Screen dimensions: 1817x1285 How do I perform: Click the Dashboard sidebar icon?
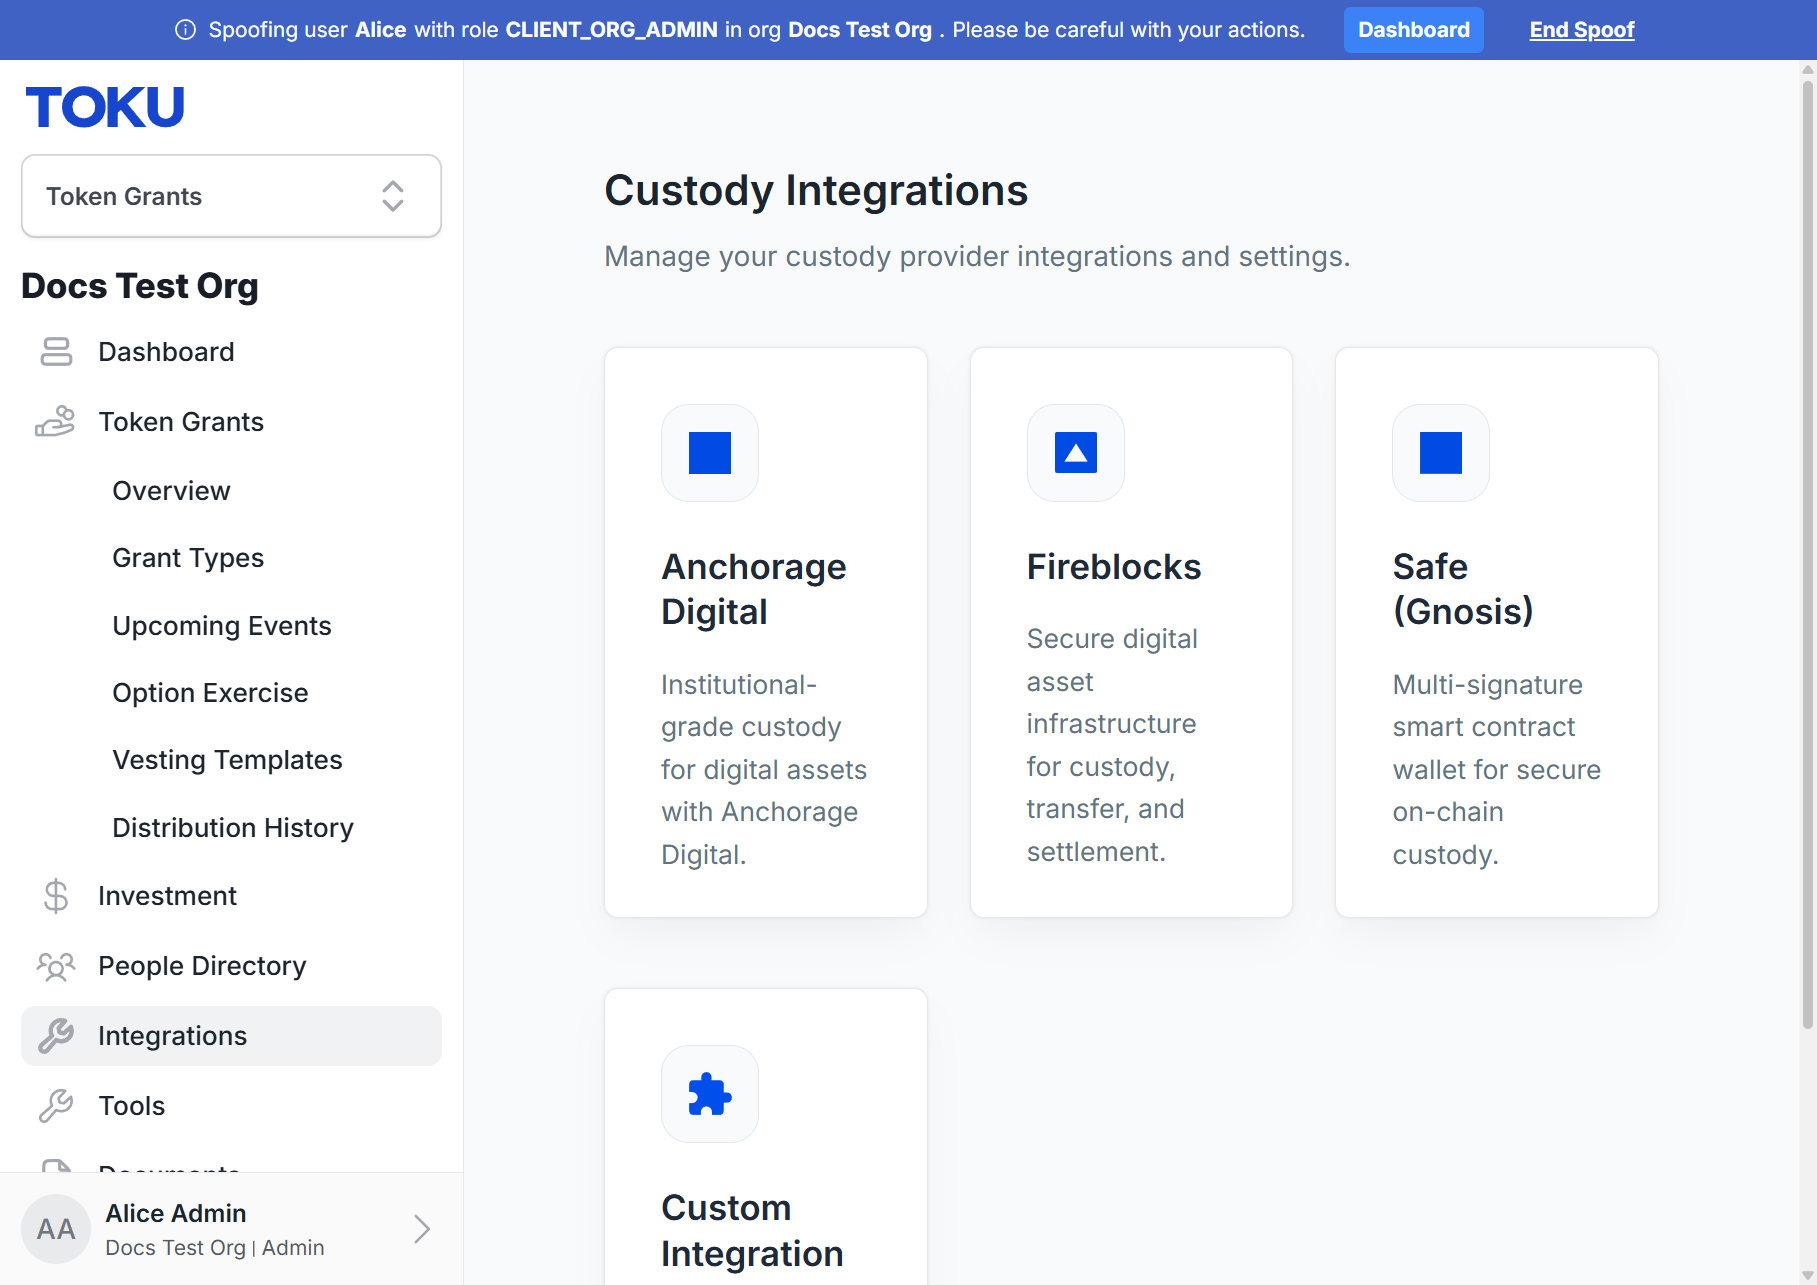point(56,352)
